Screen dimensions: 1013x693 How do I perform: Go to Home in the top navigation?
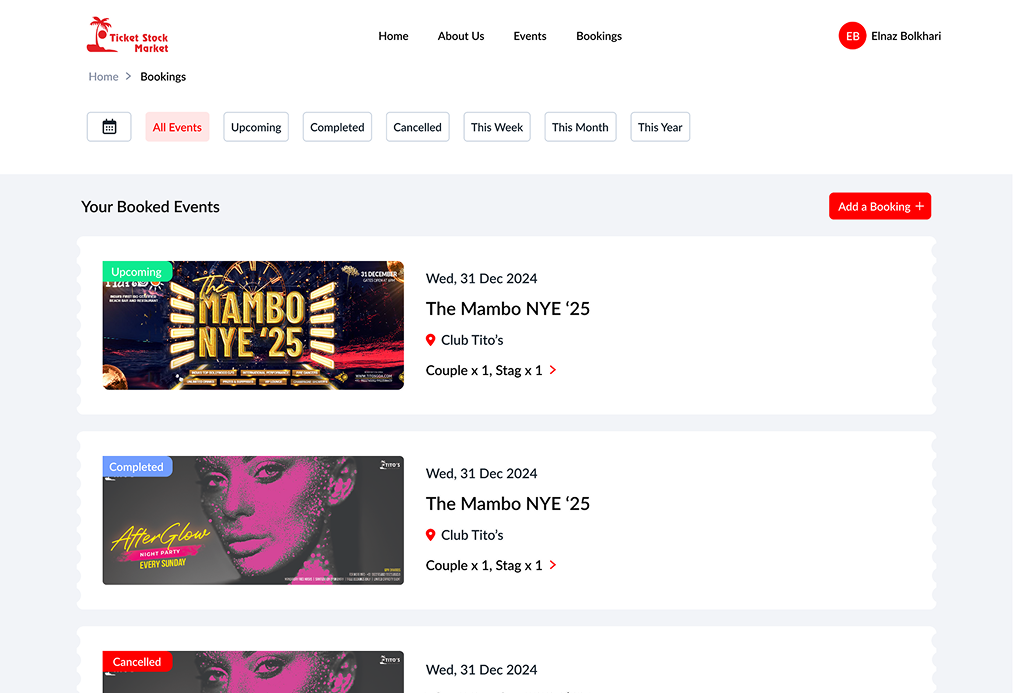click(x=393, y=36)
